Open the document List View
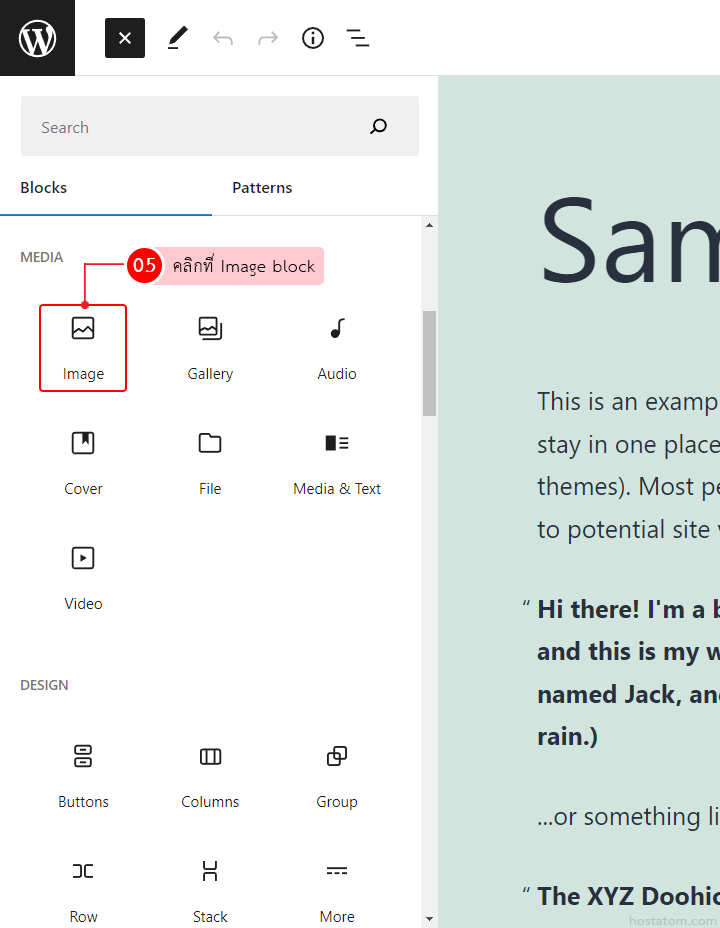The height and width of the screenshot is (928, 720). point(357,38)
